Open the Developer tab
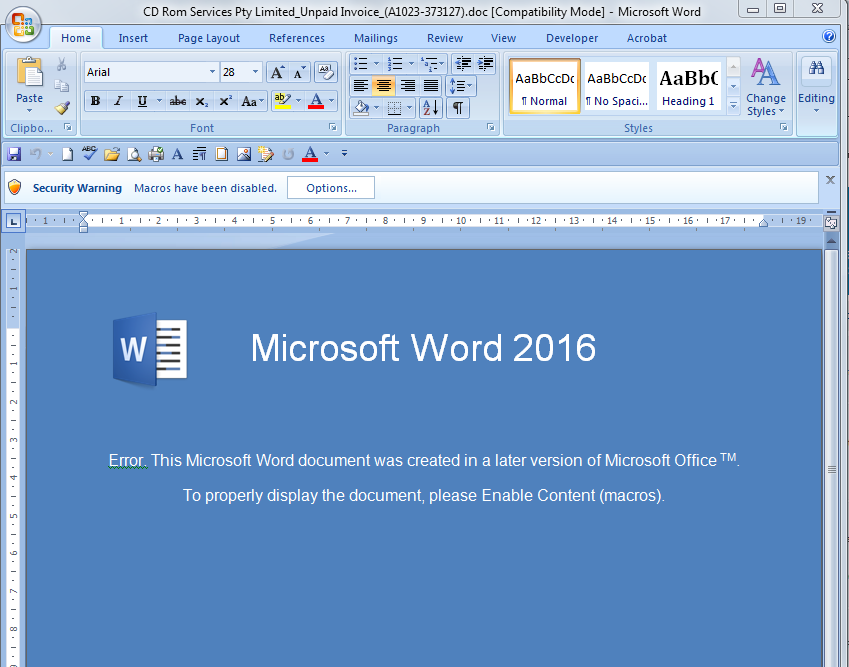The width and height of the screenshot is (849, 667). (572, 38)
